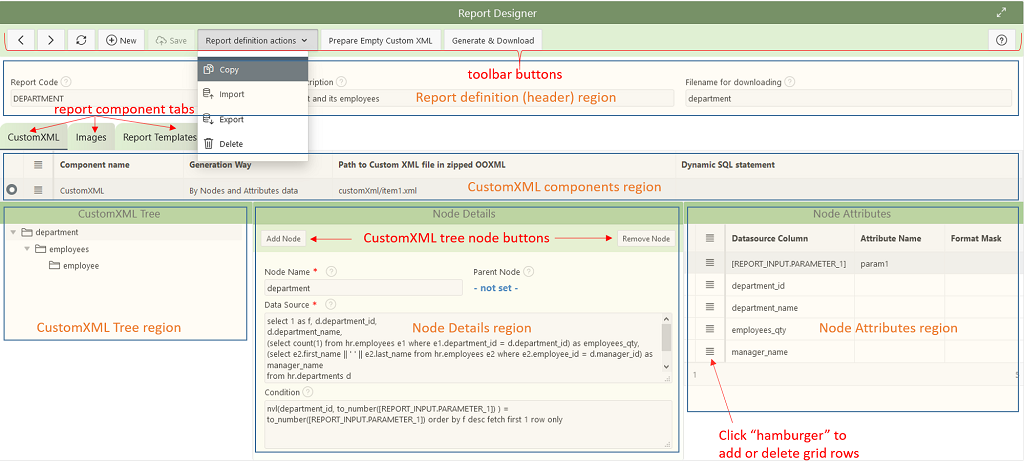Open hamburger for manager_name row

click(x=711, y=351)
